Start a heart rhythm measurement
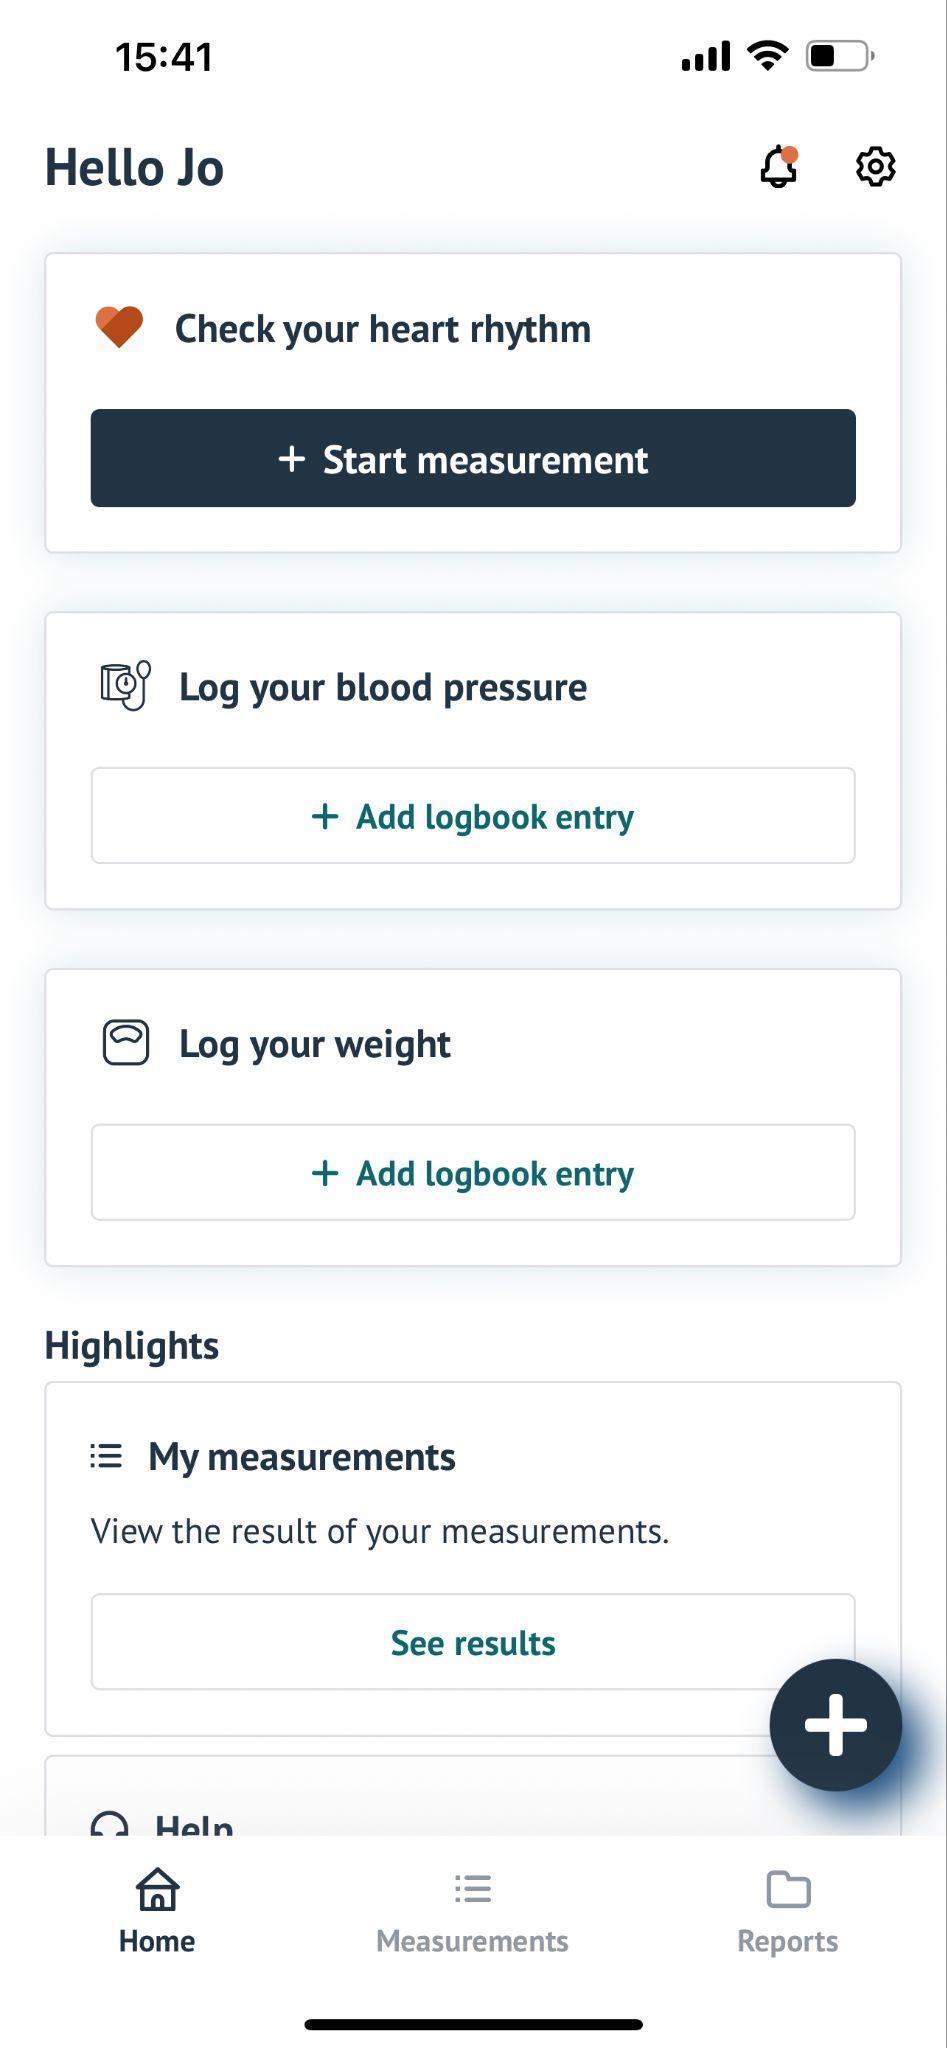 point(473,458)
